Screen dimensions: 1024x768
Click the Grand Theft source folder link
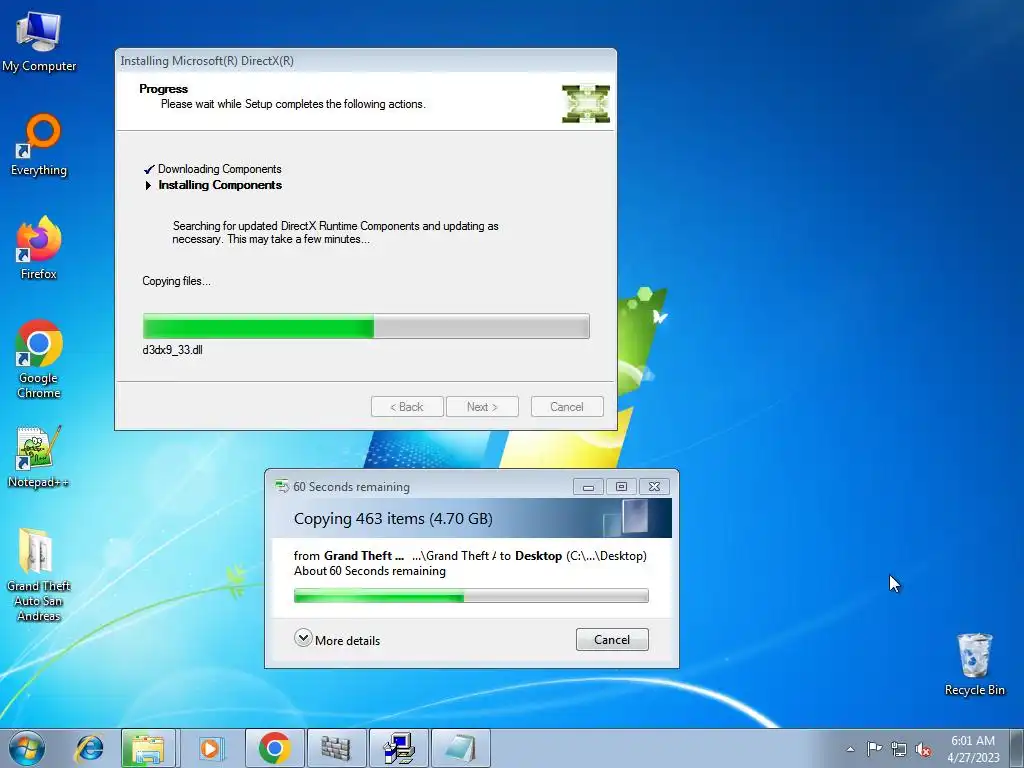point(364,556)
